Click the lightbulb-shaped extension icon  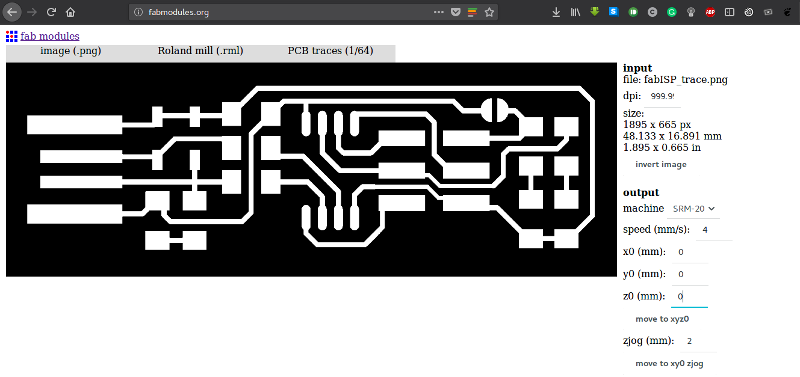(691, 12)
